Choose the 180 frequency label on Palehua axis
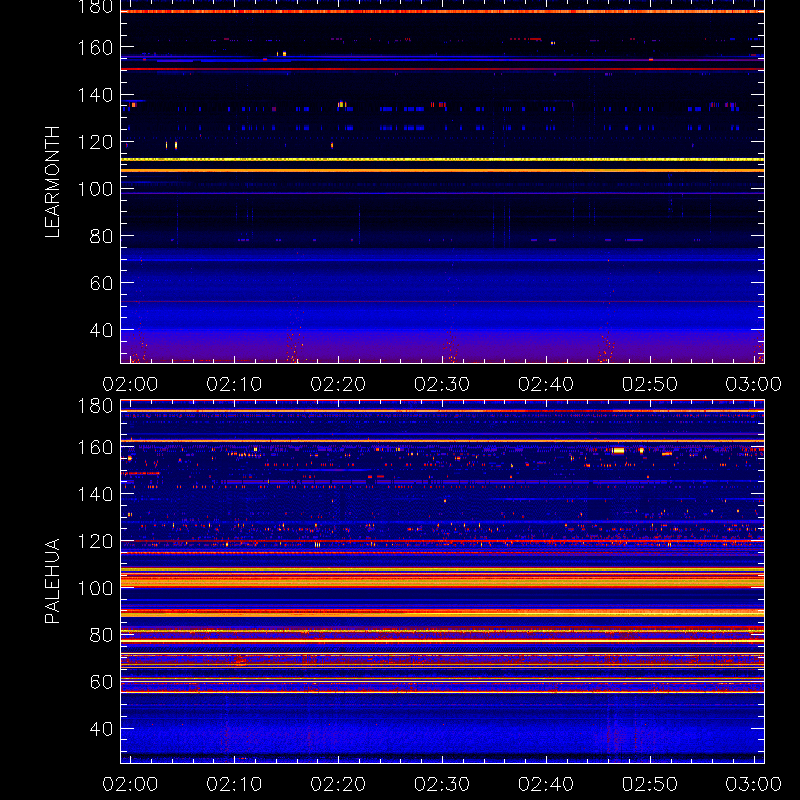Screen dimensions: 800x800 95,406
